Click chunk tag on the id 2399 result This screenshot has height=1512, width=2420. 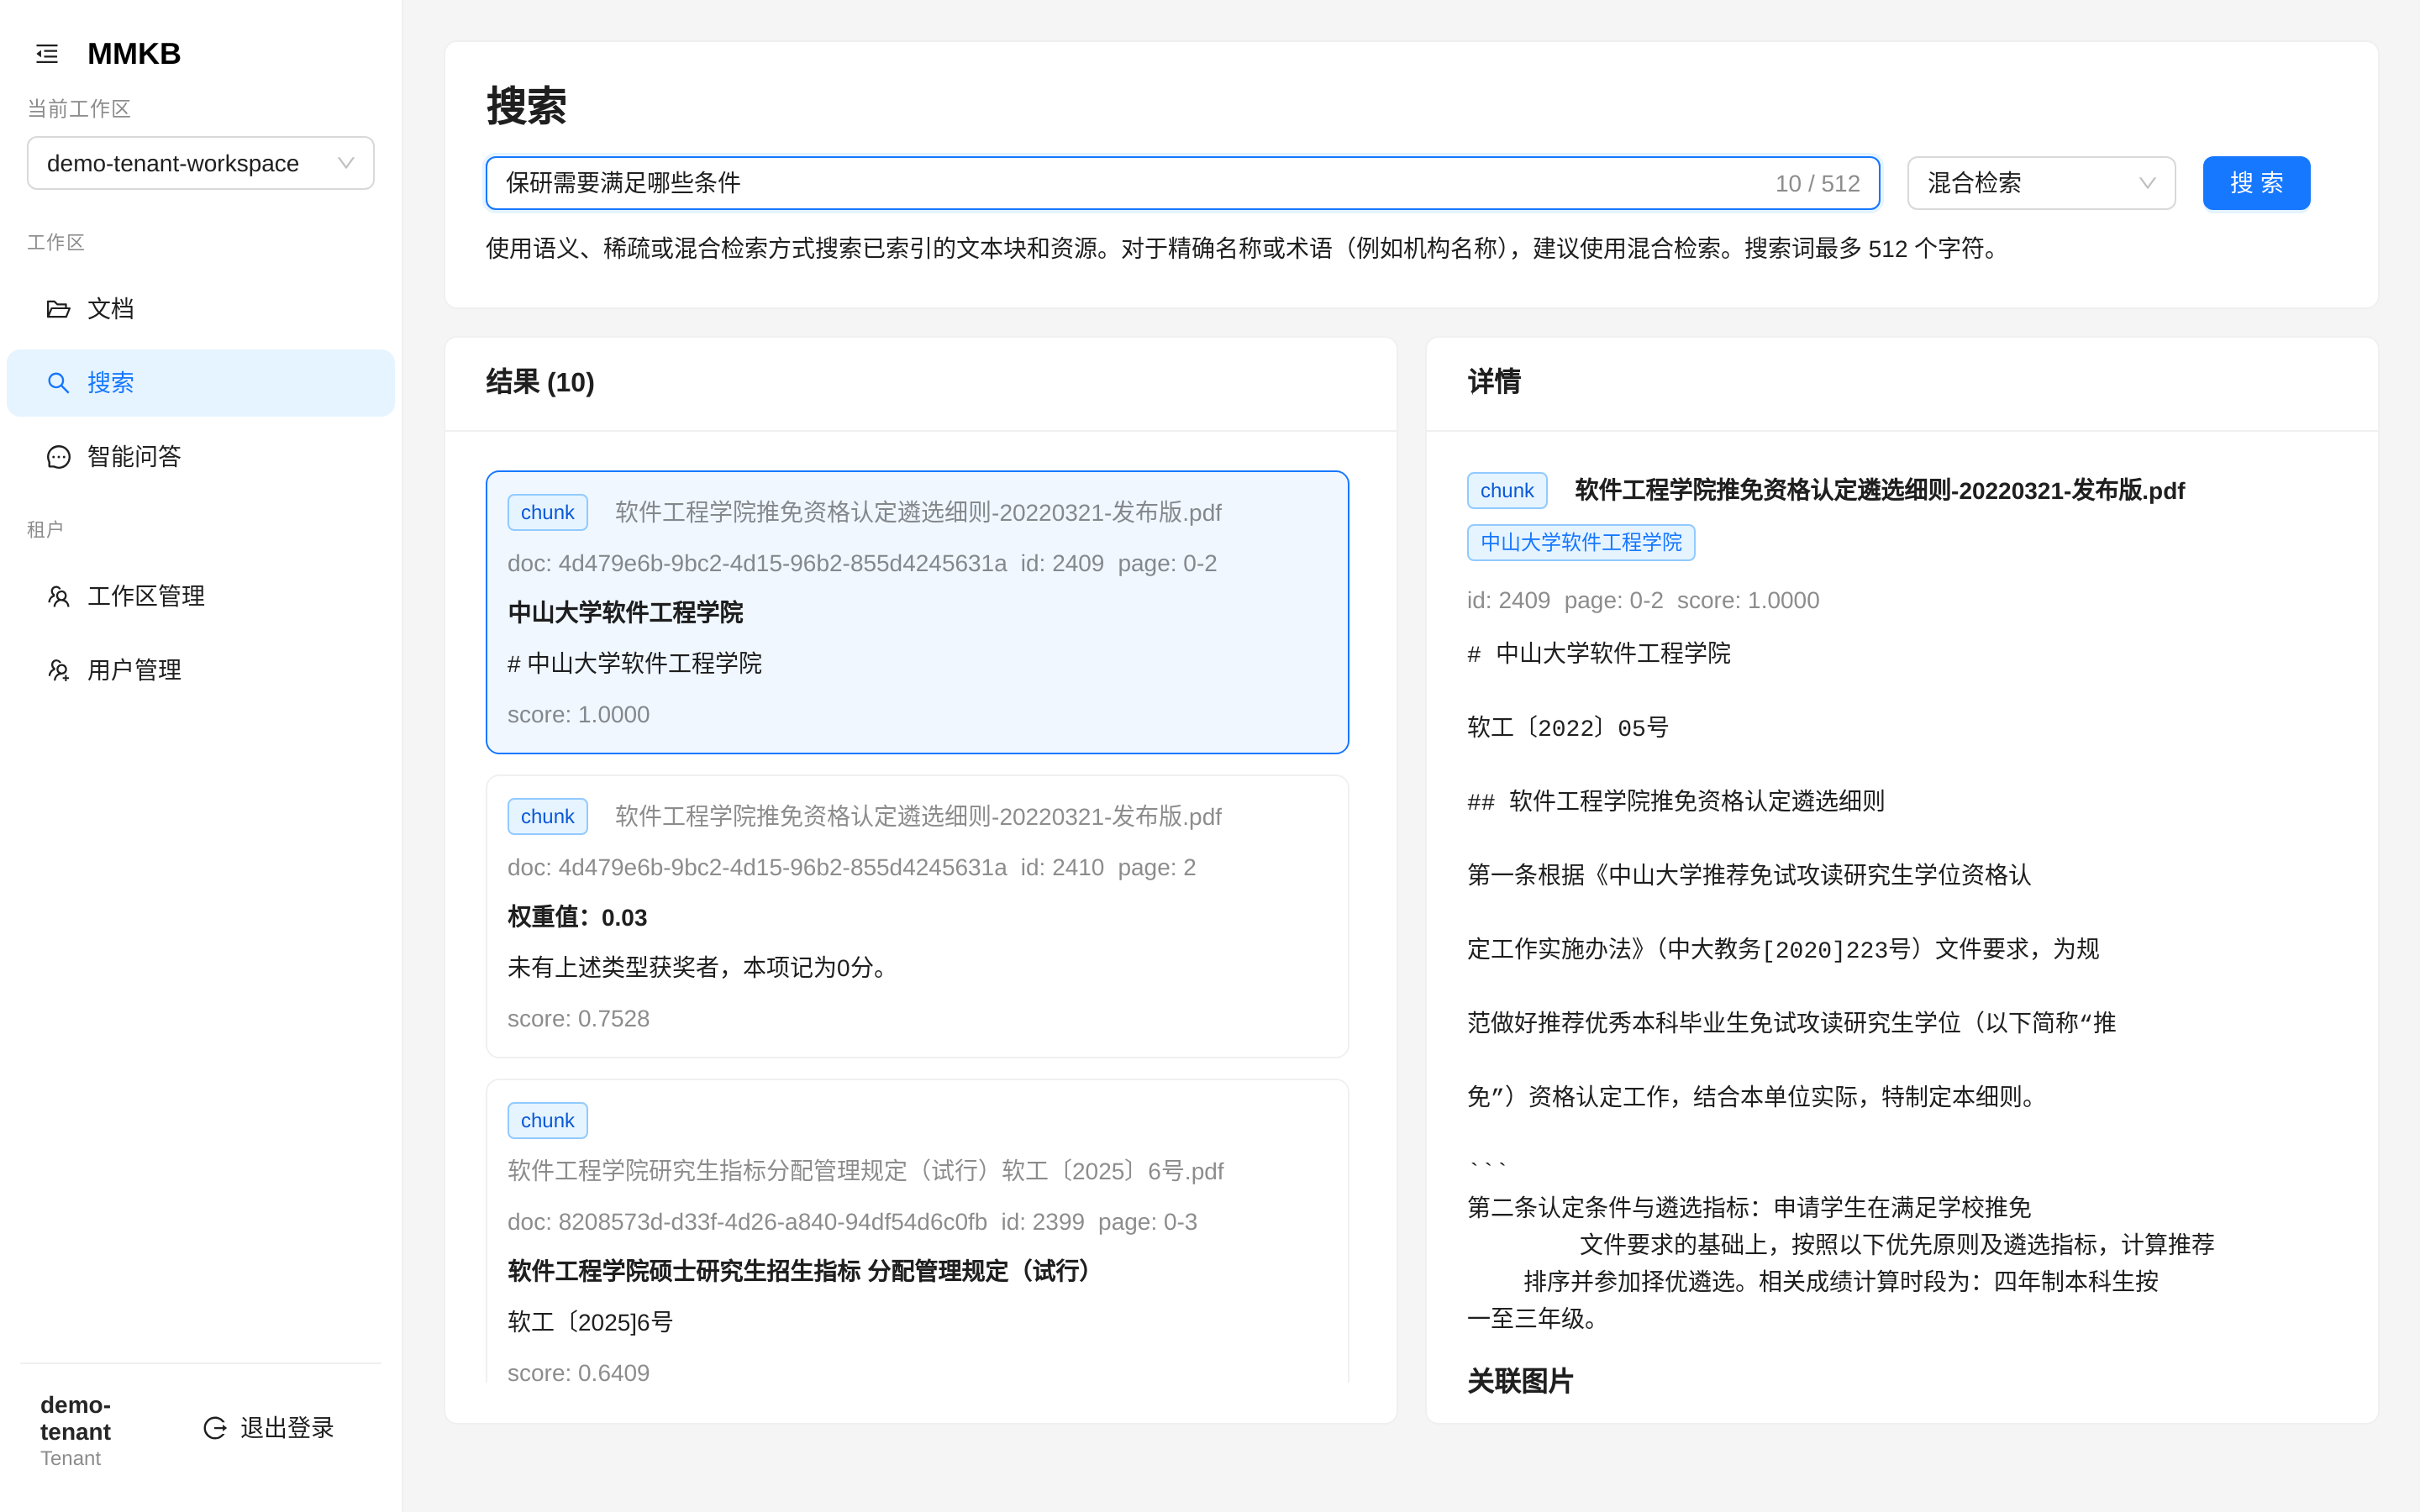pyautogui.click(x=547, y=1120)
